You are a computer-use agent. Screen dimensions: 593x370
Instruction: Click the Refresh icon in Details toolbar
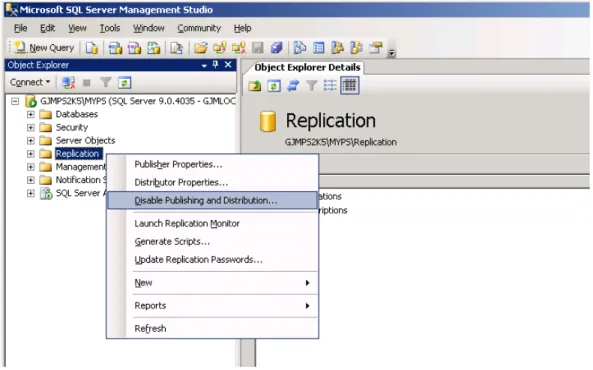coord(274,86)
